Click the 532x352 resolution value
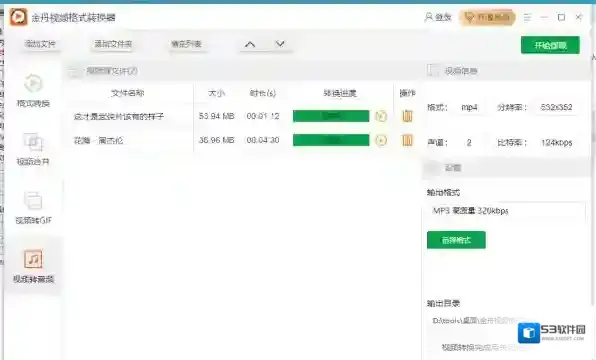Viewport: 596px width, 360px height. pos(556,107)
